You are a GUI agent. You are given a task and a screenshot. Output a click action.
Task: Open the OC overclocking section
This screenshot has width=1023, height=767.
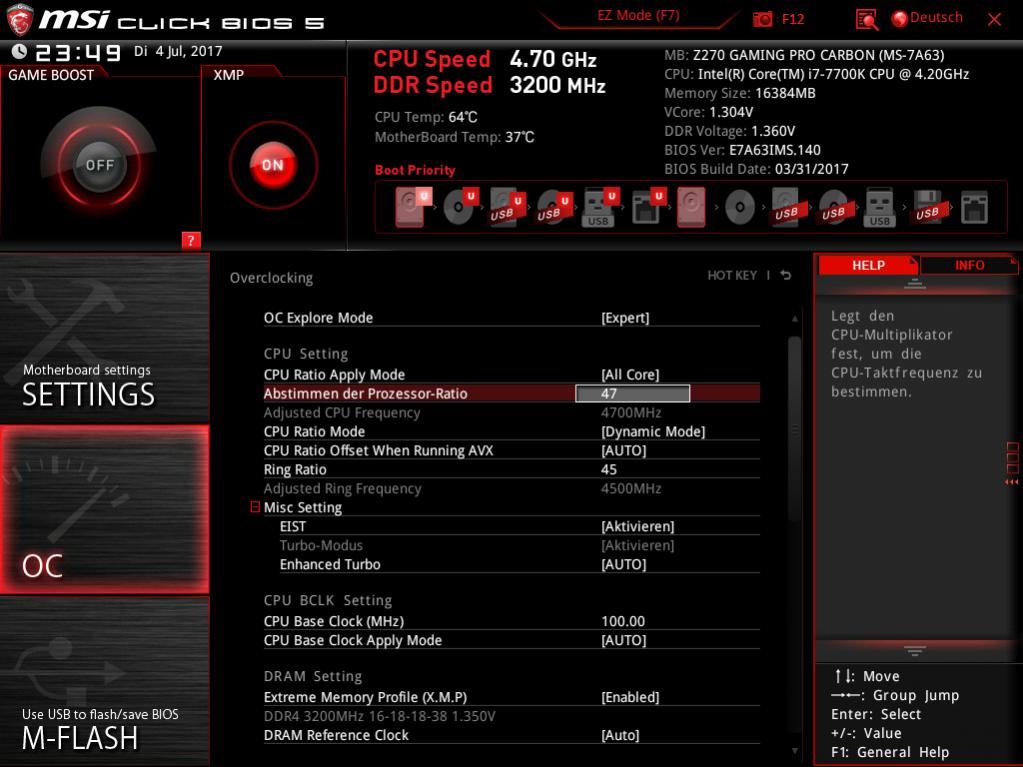pyautogui.click(x=104, y=509)
